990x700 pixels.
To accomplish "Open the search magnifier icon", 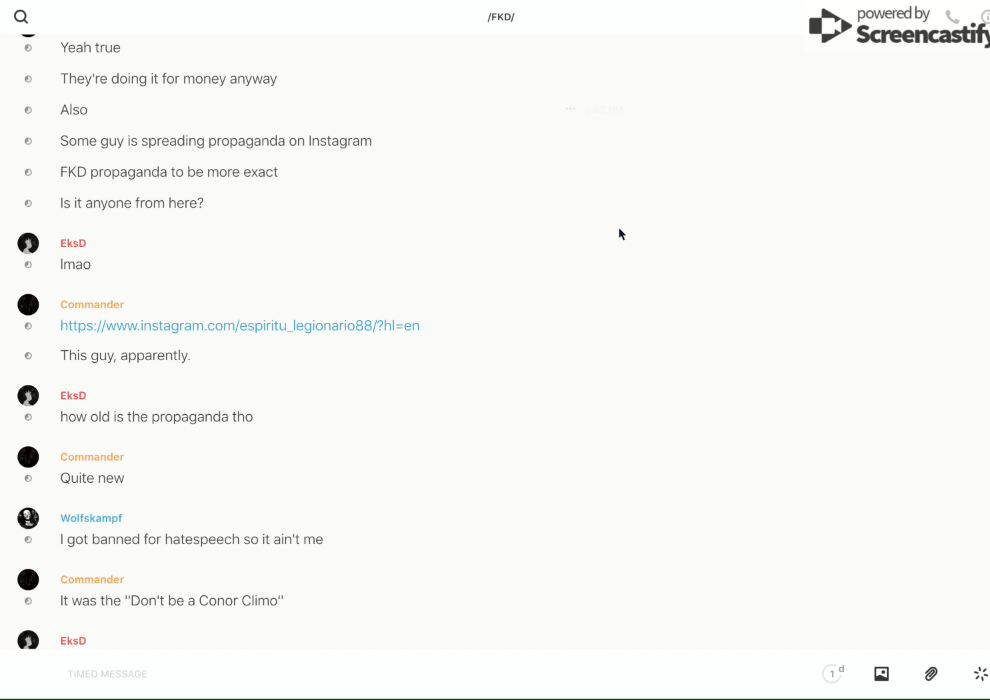I will (x=21, y=17).
